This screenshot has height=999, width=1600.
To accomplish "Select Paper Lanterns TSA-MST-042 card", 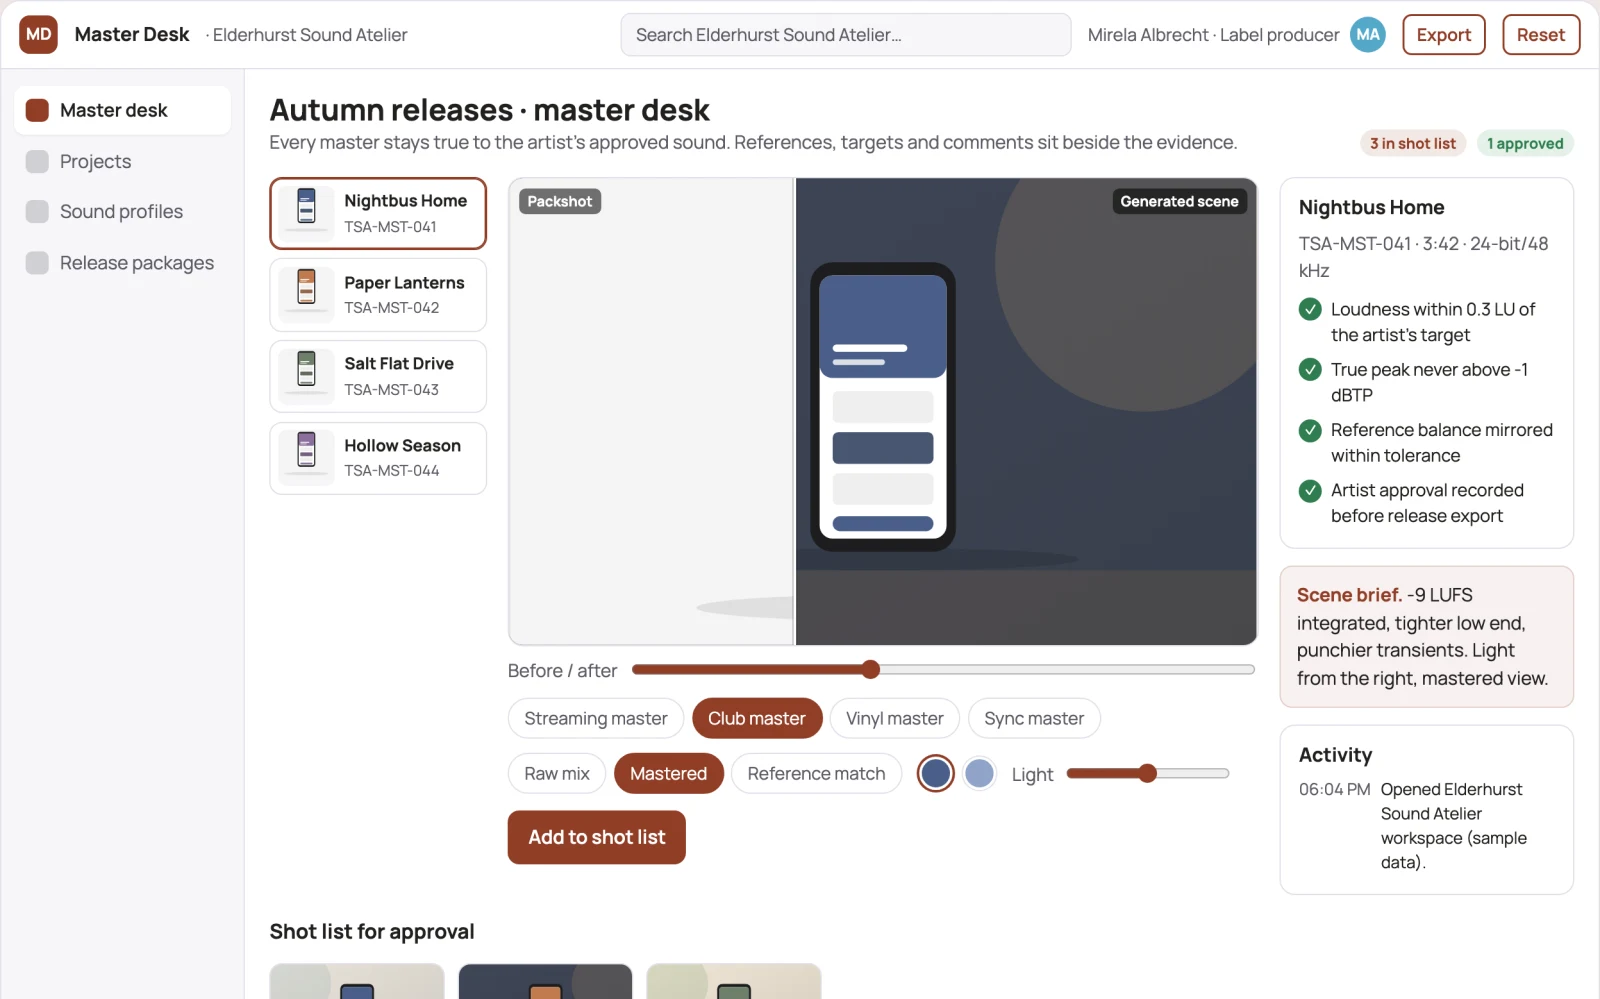I will pyautogui.click(x=378, y=295).
